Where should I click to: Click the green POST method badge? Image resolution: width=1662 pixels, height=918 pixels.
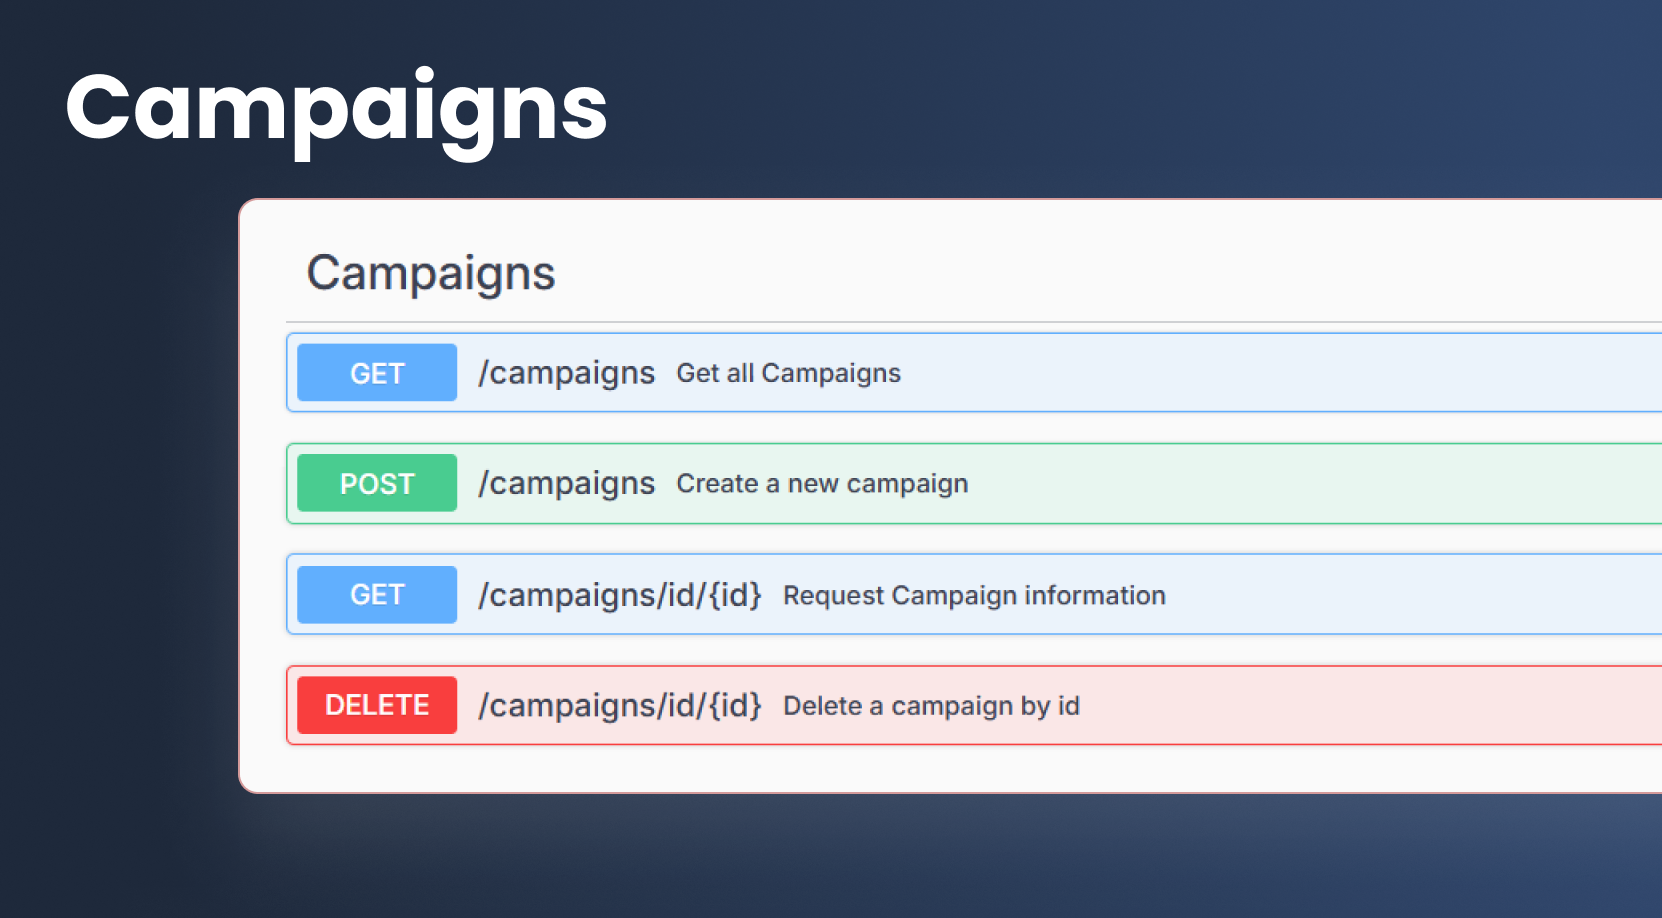point(377,483)
